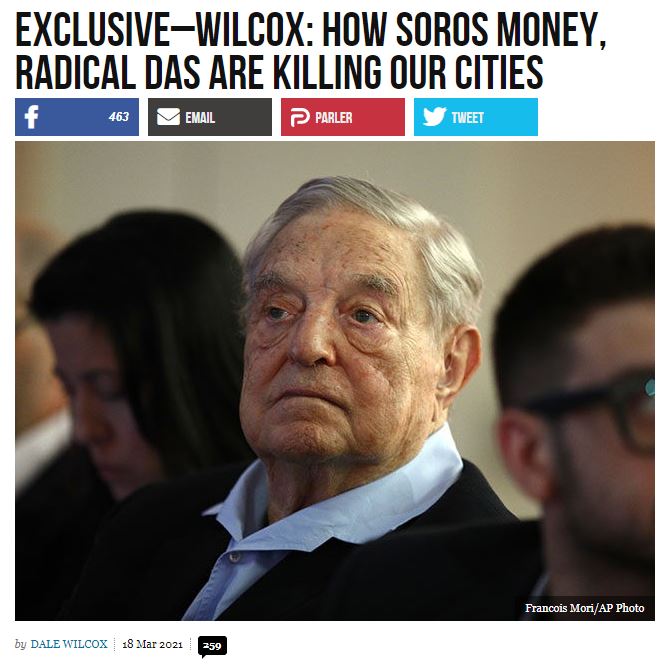This screenshot has height=665, width=665.
Task: Click the Francois Mori/AP Photo credit
Action: pos(584,608)
